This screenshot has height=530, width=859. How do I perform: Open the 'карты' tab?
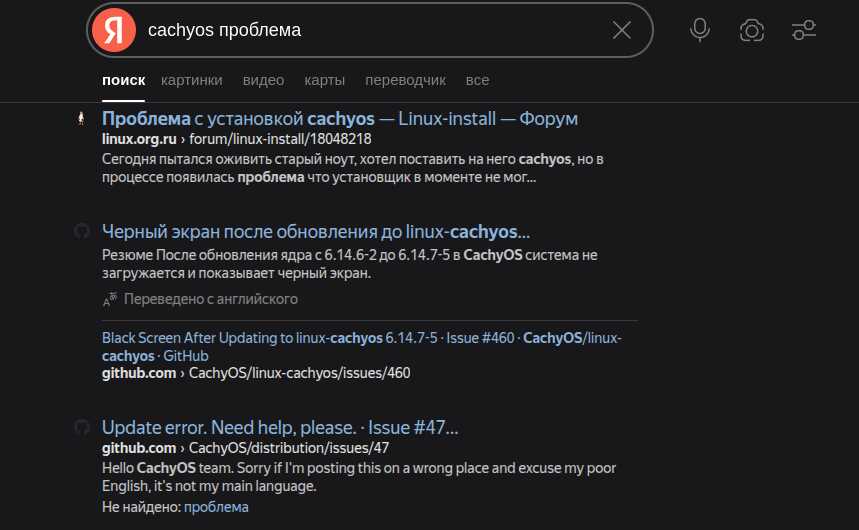point(325,80)
